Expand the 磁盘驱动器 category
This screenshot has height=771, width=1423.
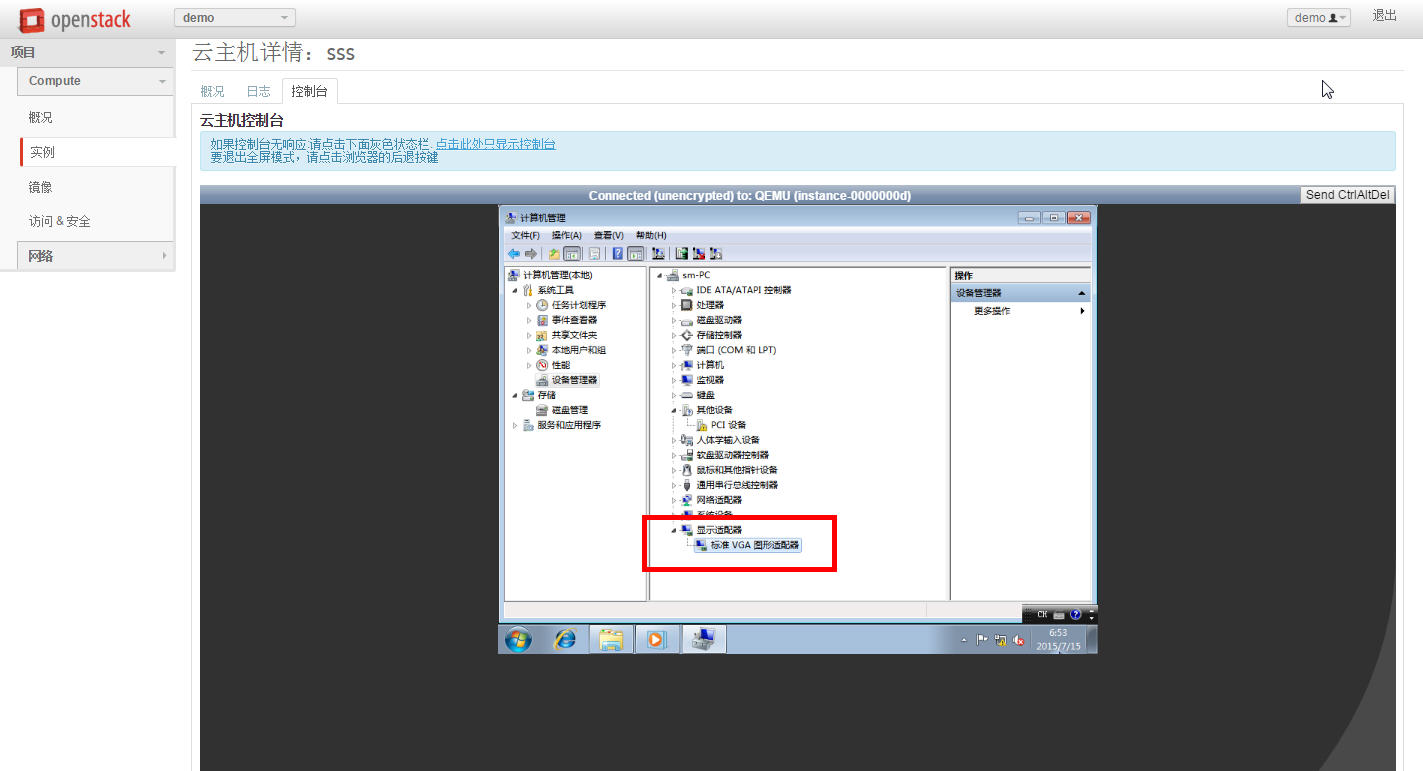pyautogui.click(x=674, y=320)
